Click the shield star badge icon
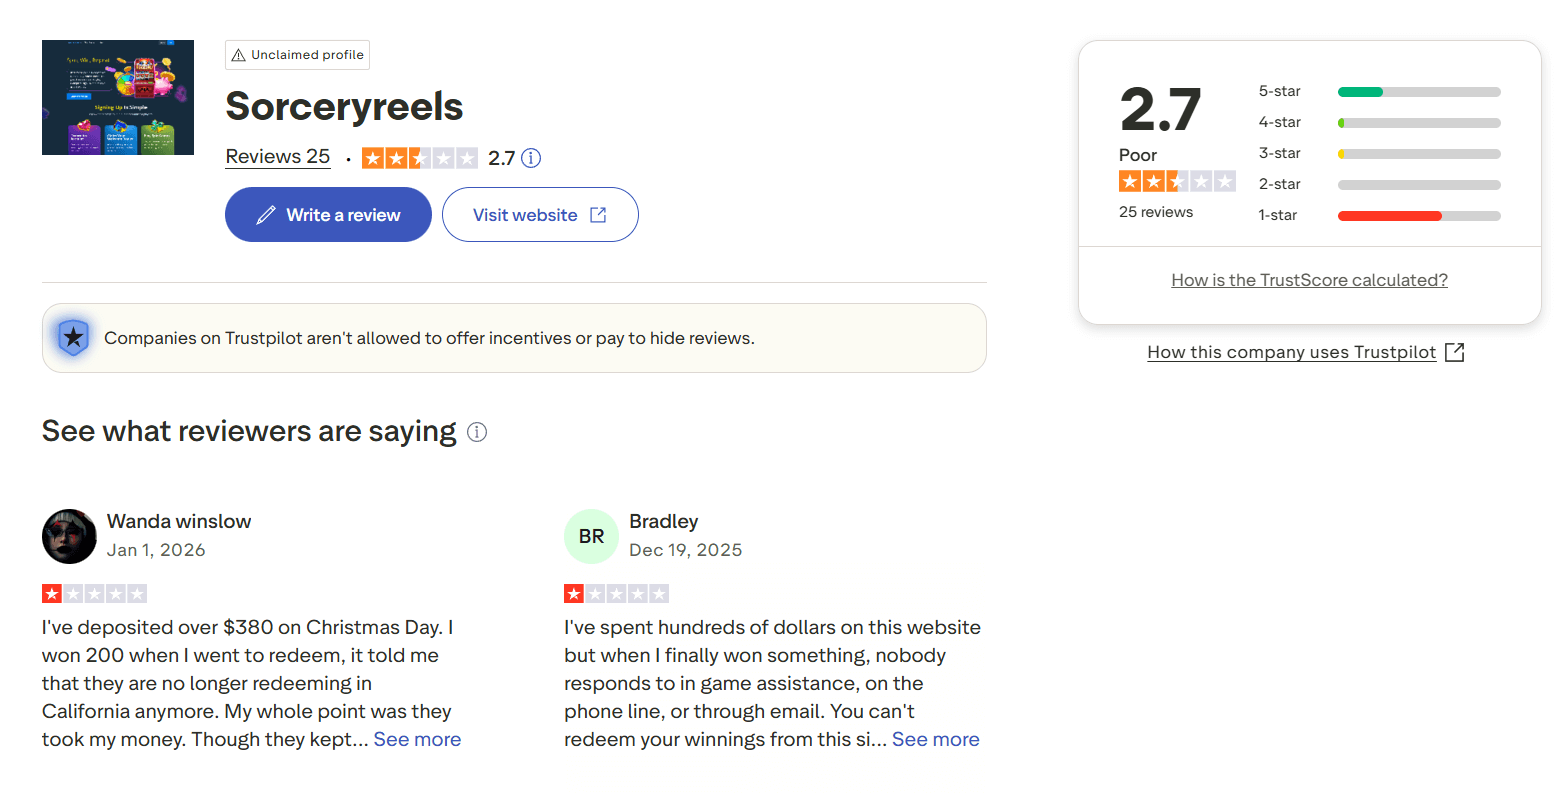This screenshot has height=793, width=1560. 74,338
